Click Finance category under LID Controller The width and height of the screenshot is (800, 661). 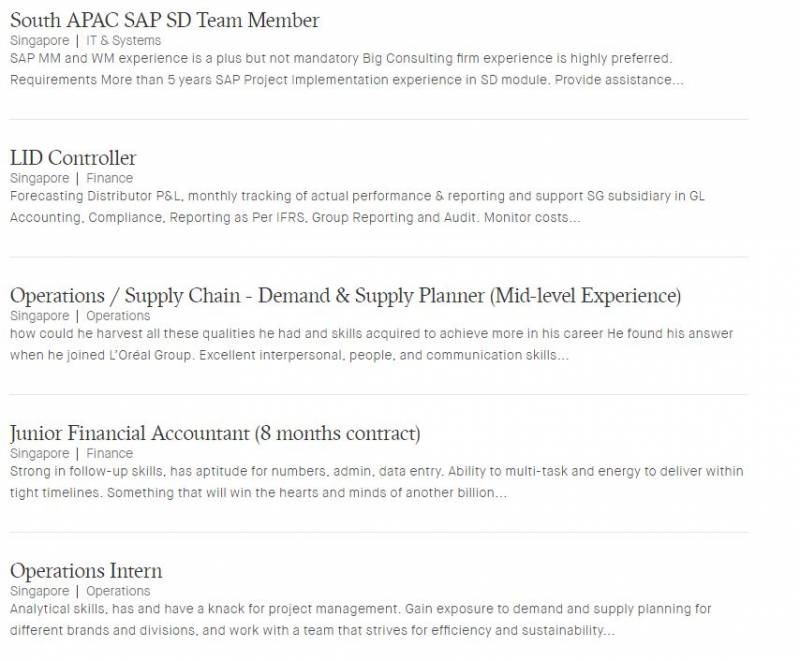pyautogui.click(x=109, y=178)
